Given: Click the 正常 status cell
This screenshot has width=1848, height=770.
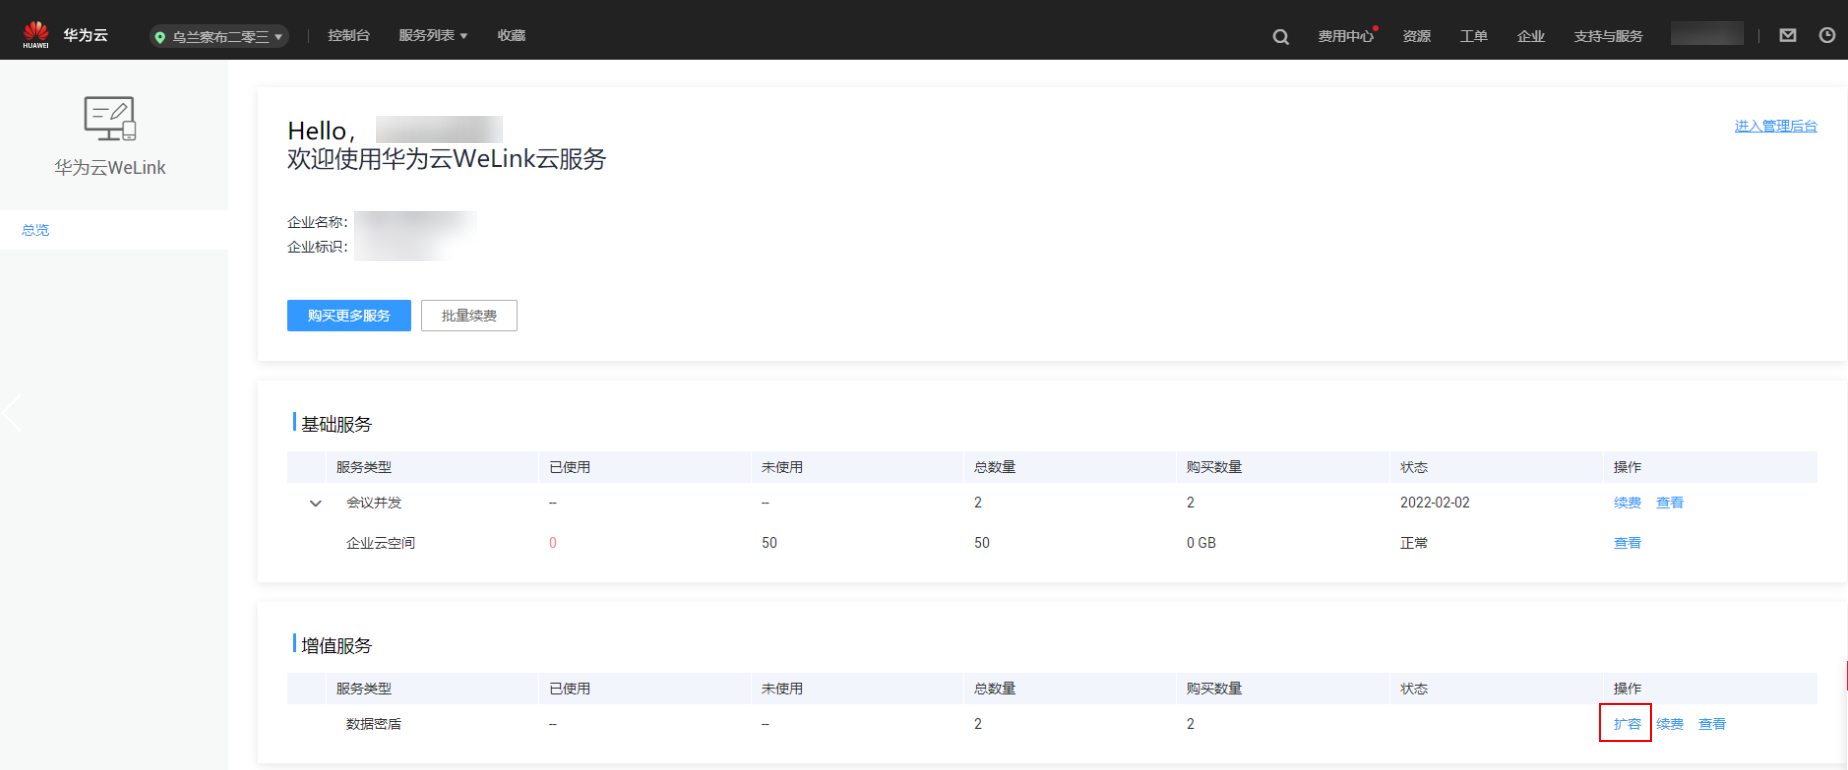Looking at the screenshot, I should point(1414,543).
